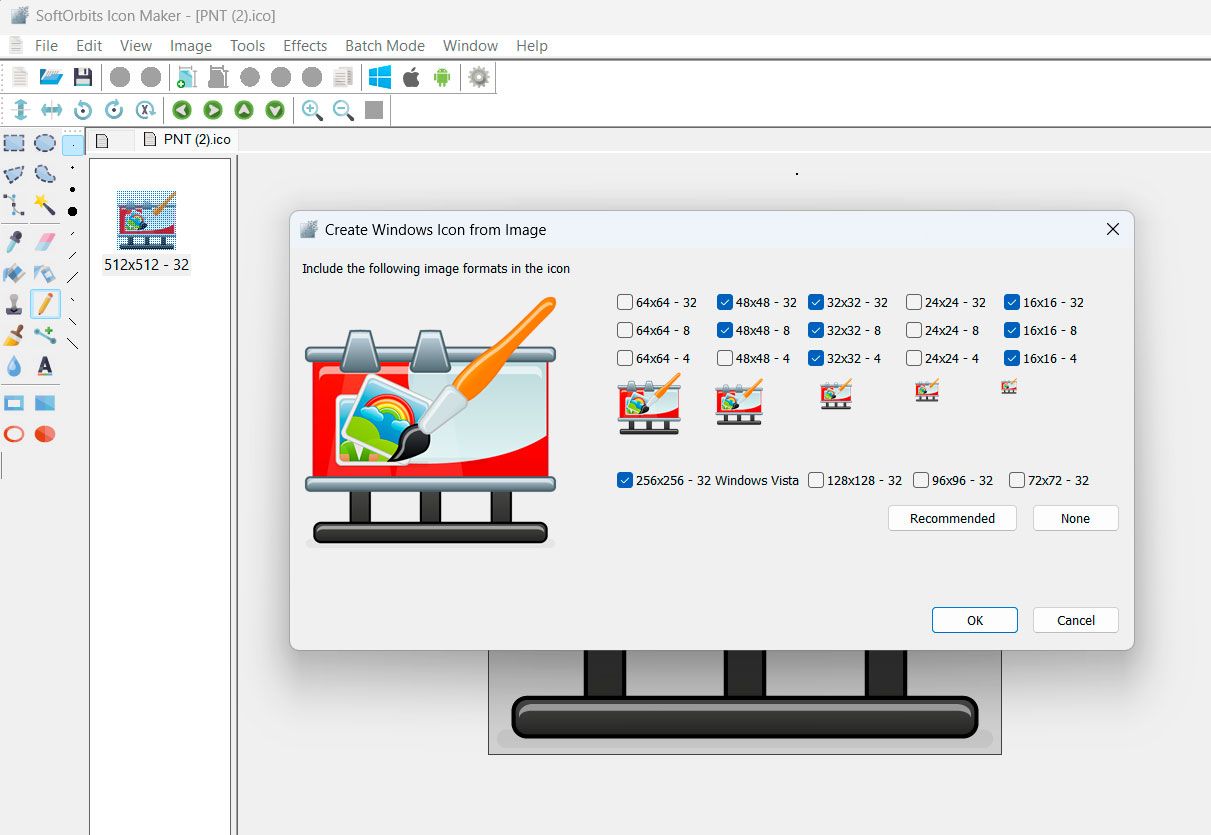Select the Eraser tool
1211x835 pixels.
coord(45,241)
